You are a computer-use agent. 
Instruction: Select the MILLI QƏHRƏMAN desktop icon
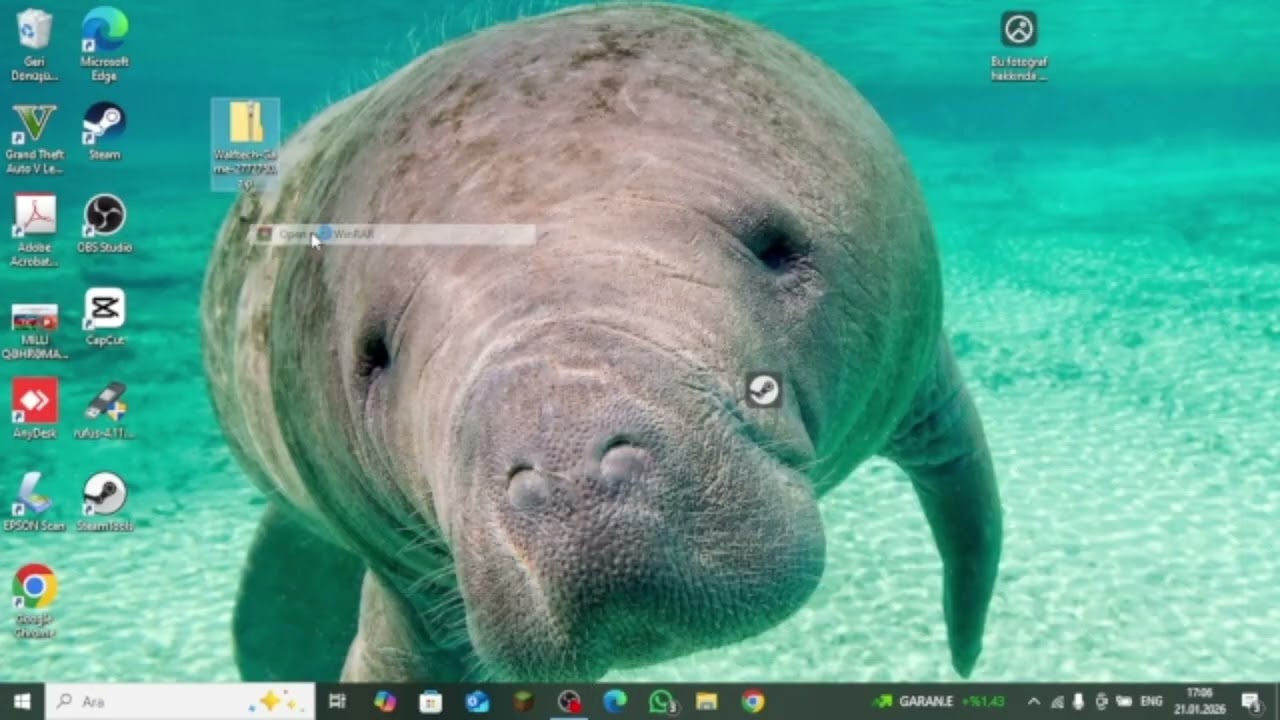35,330
